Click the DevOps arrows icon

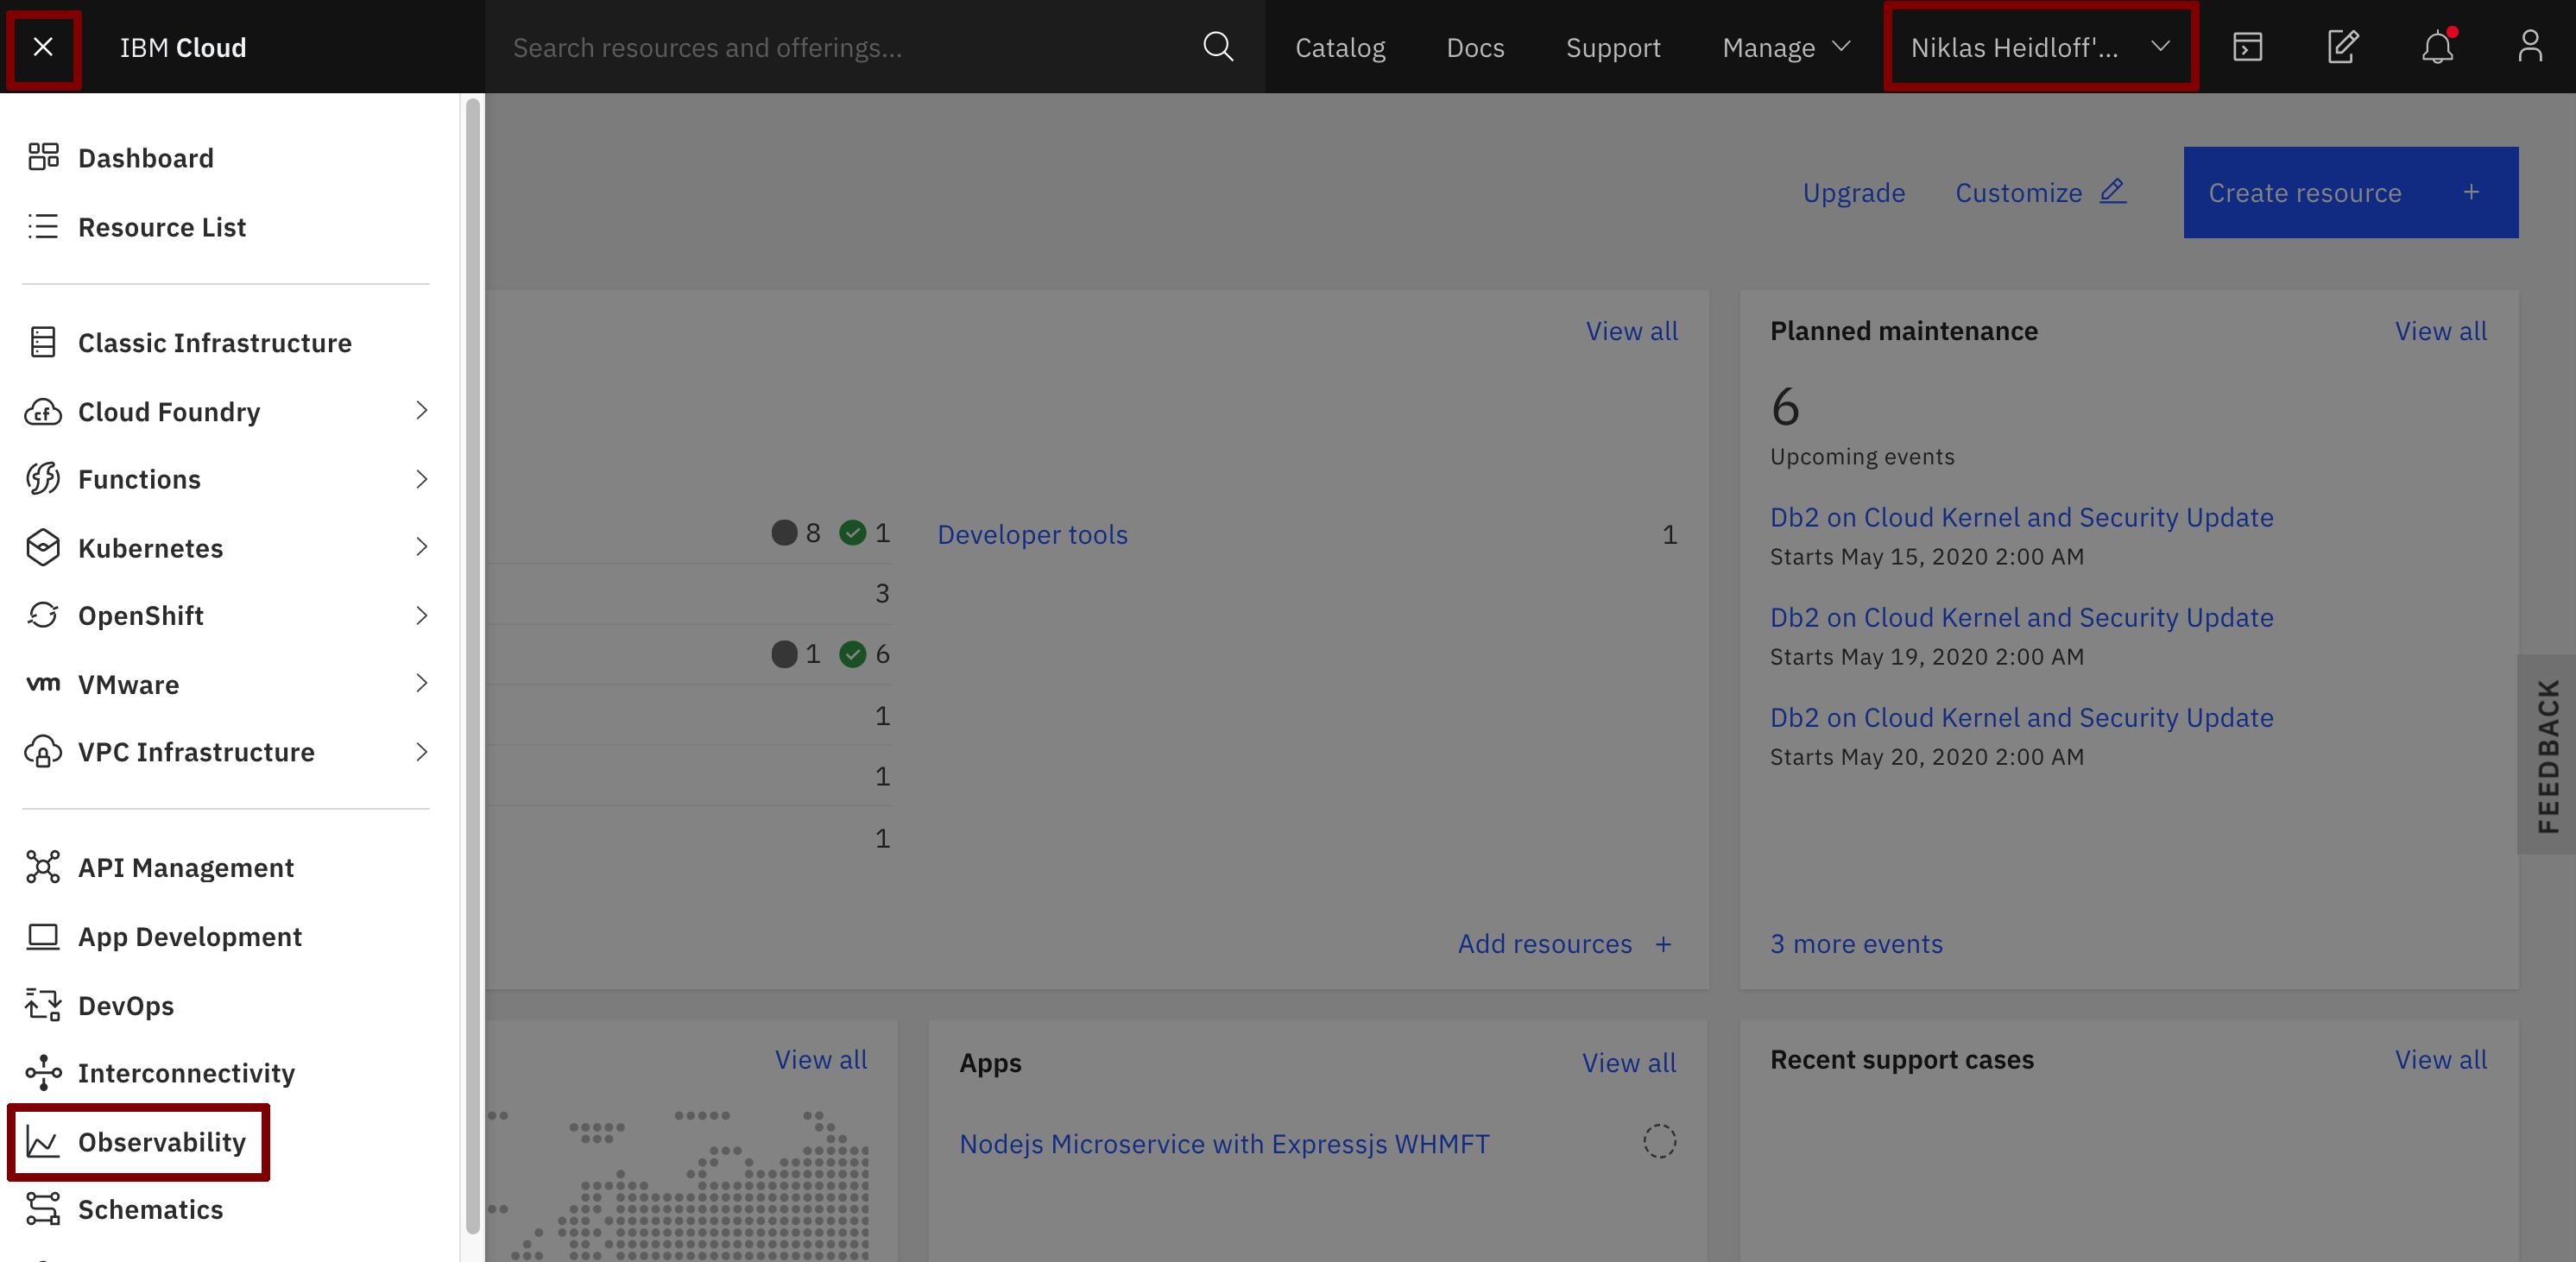point(43,1004)
